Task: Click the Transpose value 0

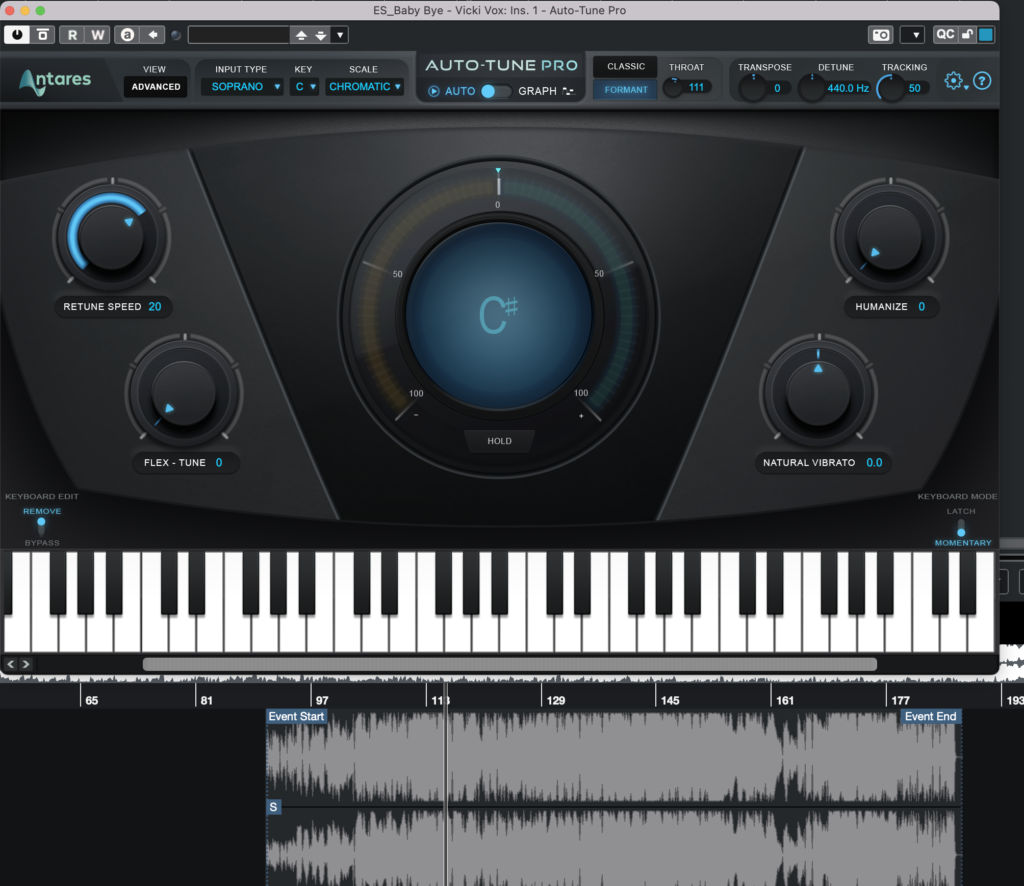Action: [x=777, y=87]
